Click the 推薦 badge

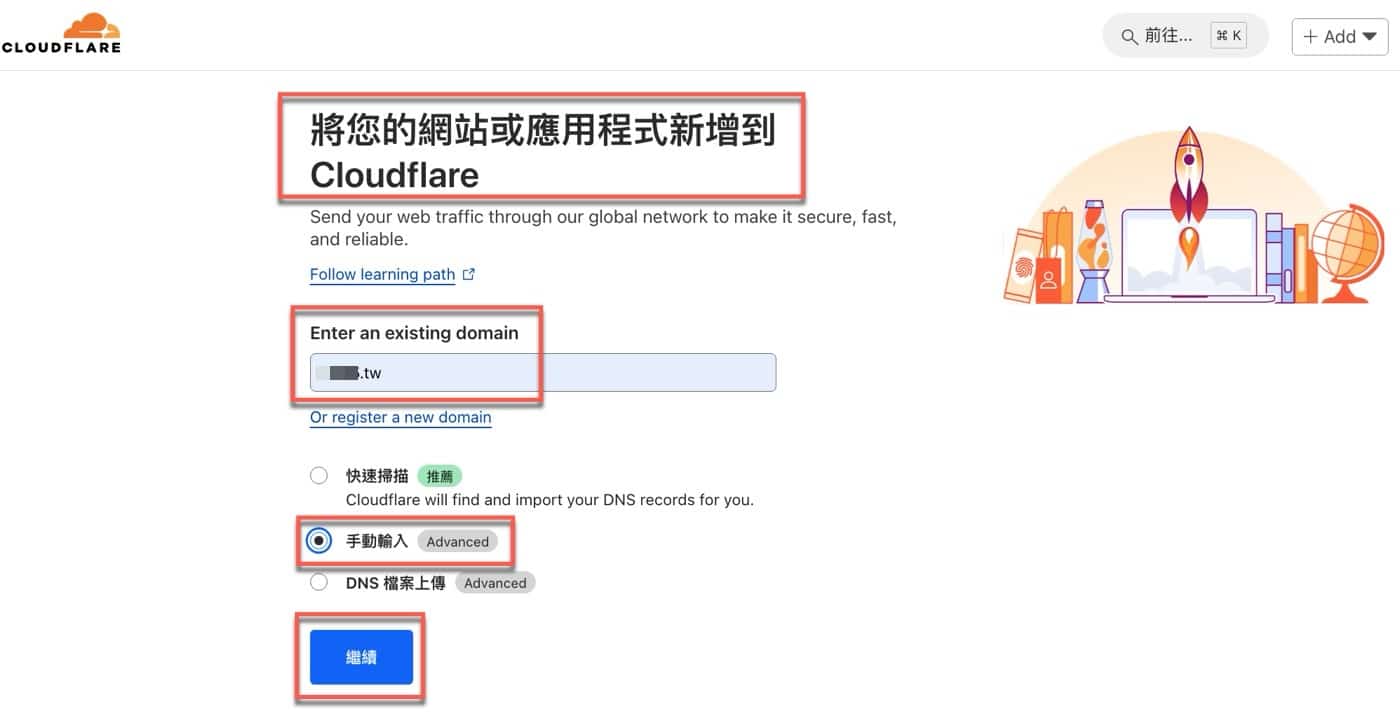[440, 476]
